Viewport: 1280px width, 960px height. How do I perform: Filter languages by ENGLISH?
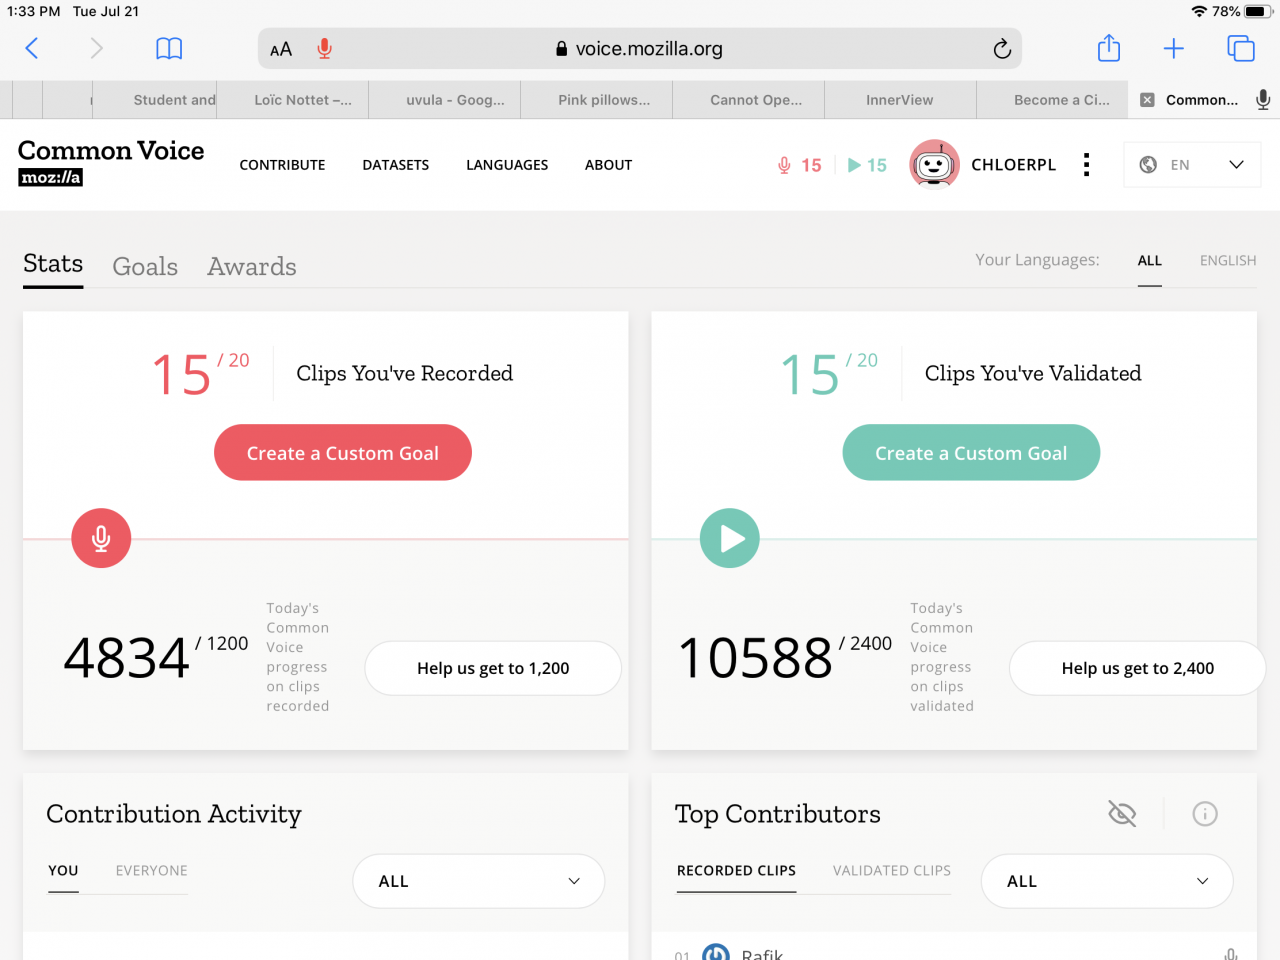click(1228, 261)
